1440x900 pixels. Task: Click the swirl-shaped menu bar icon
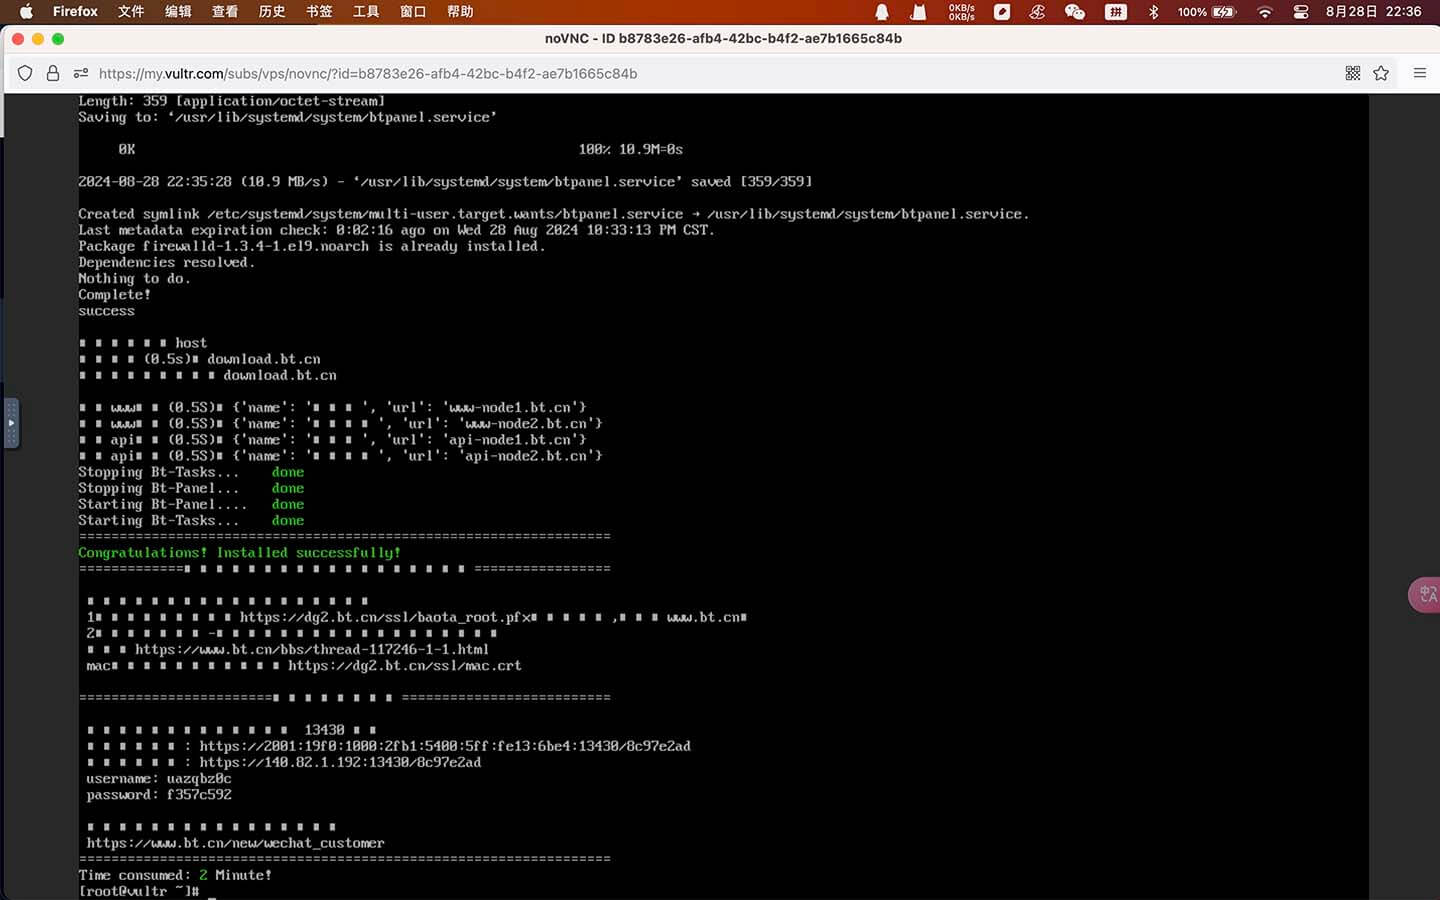pos(1037,12)
